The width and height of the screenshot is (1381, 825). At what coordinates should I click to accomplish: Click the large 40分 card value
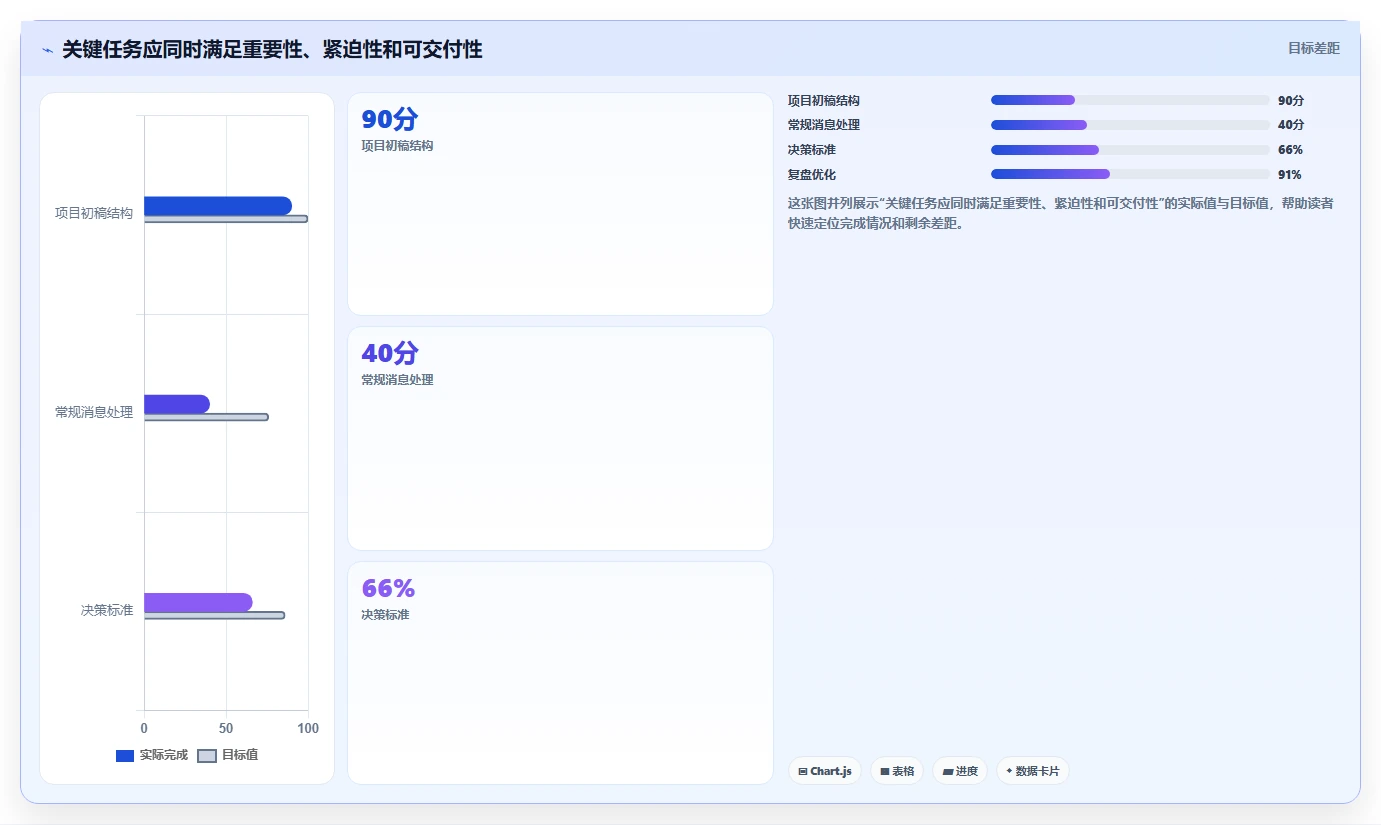(x=390, y=354)
